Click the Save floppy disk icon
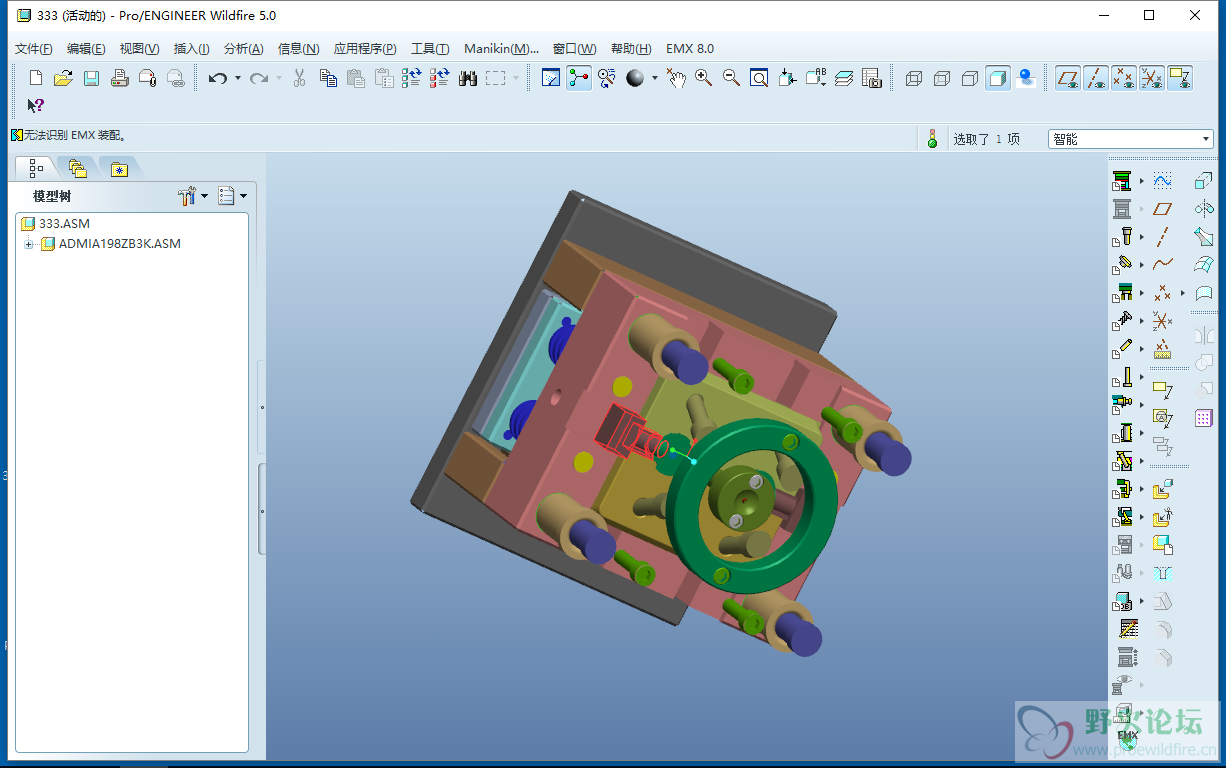Image resolution: width=1226 pixels, height=768 pixels. [x=91, y=78]
